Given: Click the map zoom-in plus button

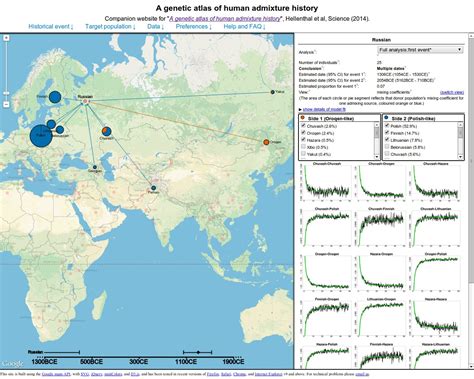Looking at the screenshot, I should tap(6, 38).
